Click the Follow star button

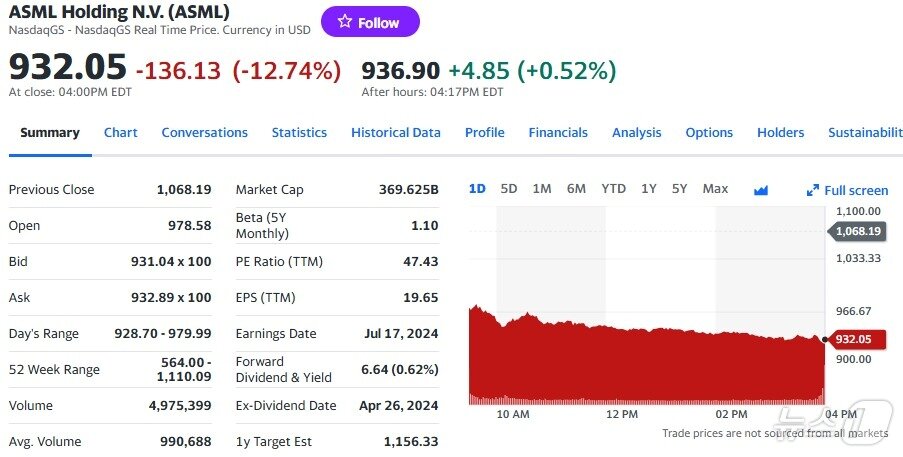[x=370, y=22]
